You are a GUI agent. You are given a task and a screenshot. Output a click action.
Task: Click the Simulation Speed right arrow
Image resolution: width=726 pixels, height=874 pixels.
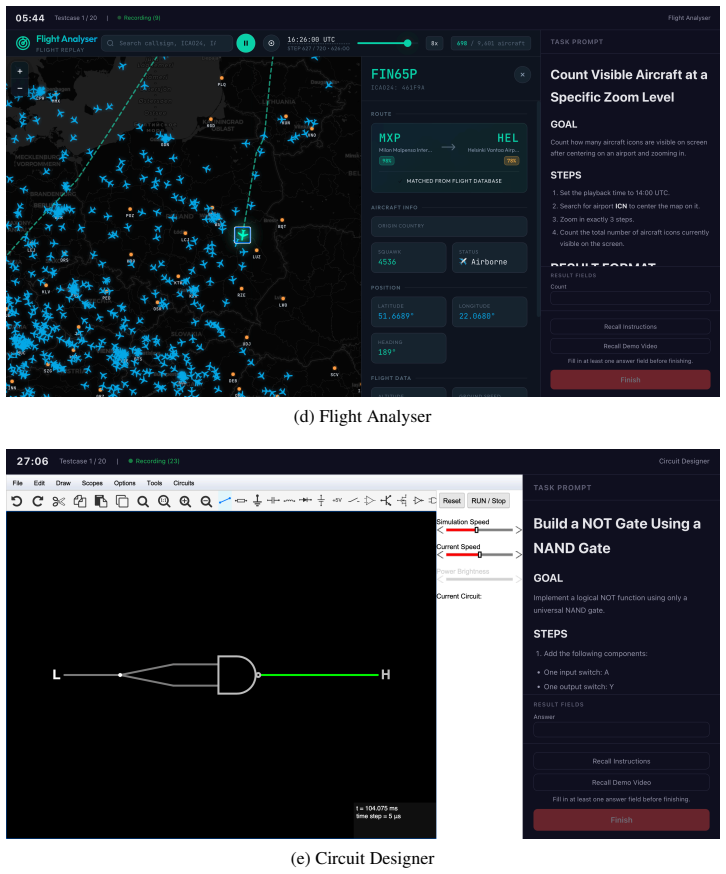[518, 530]
